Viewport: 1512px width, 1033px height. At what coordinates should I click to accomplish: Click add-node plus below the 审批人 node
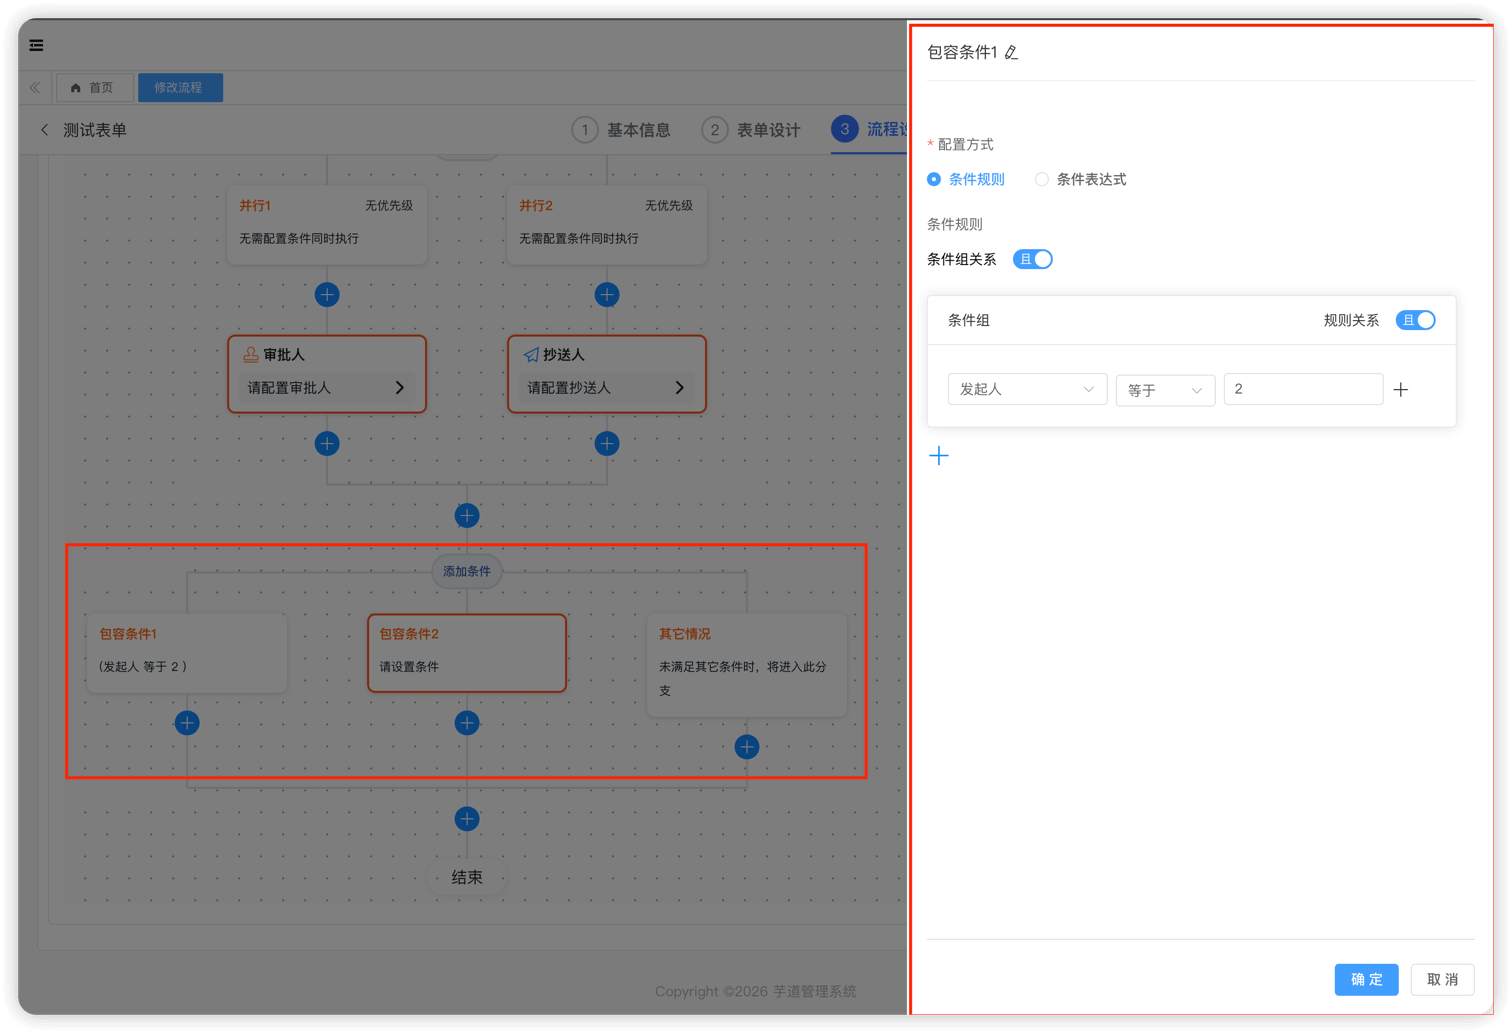pos(327,444)
